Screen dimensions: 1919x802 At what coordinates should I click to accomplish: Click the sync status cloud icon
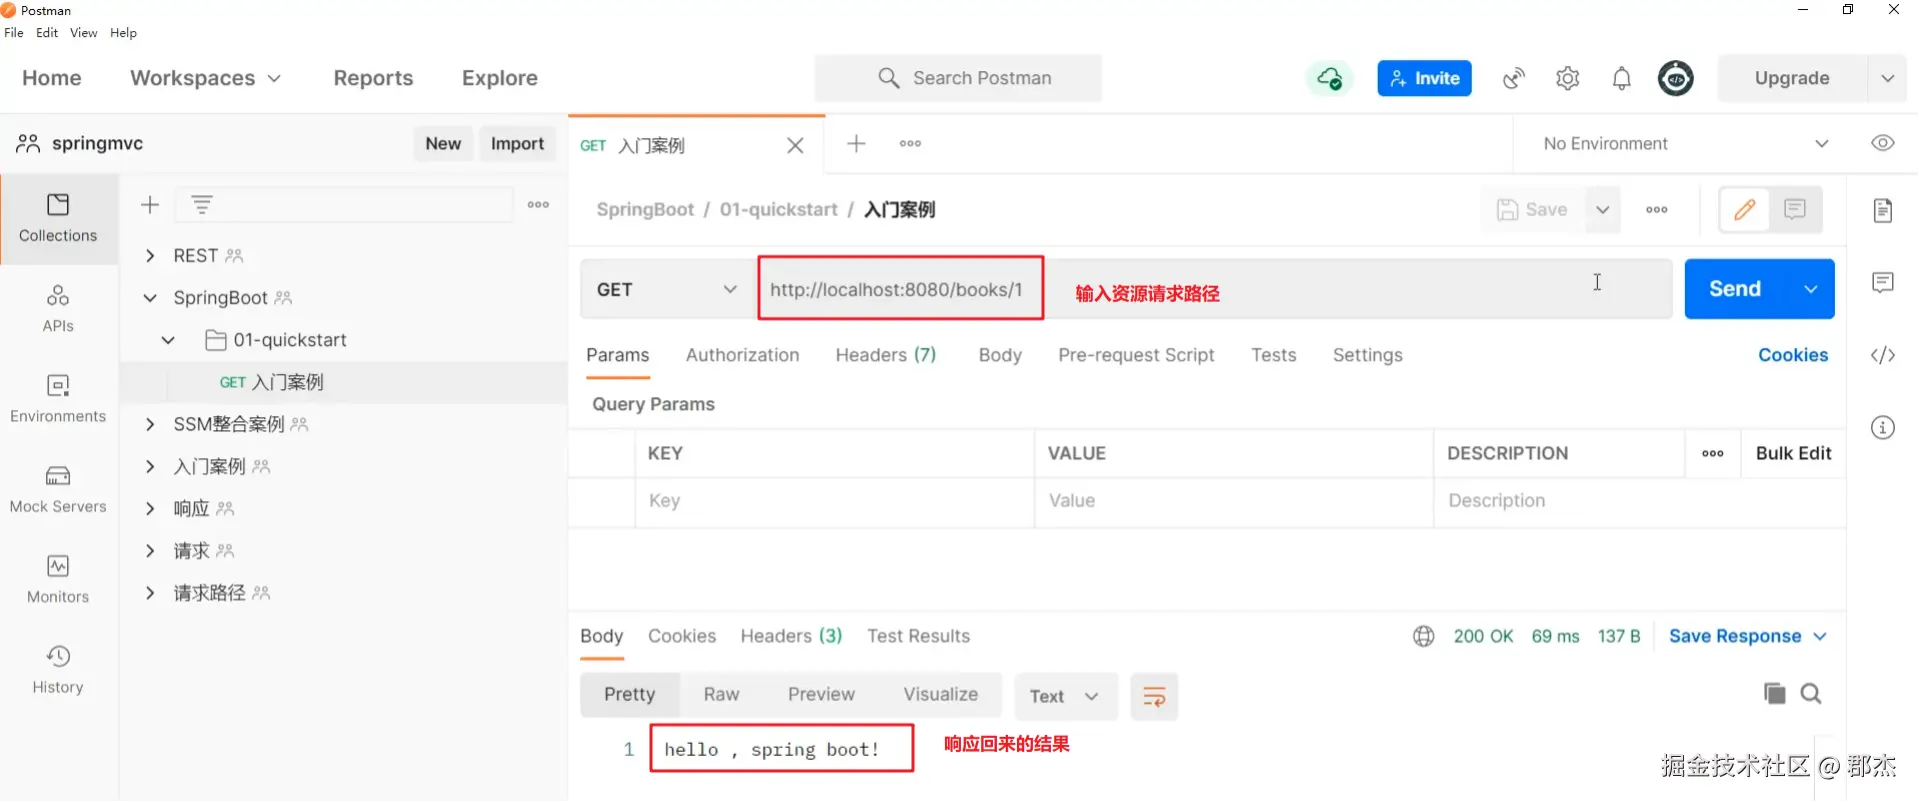[1329, 78]
